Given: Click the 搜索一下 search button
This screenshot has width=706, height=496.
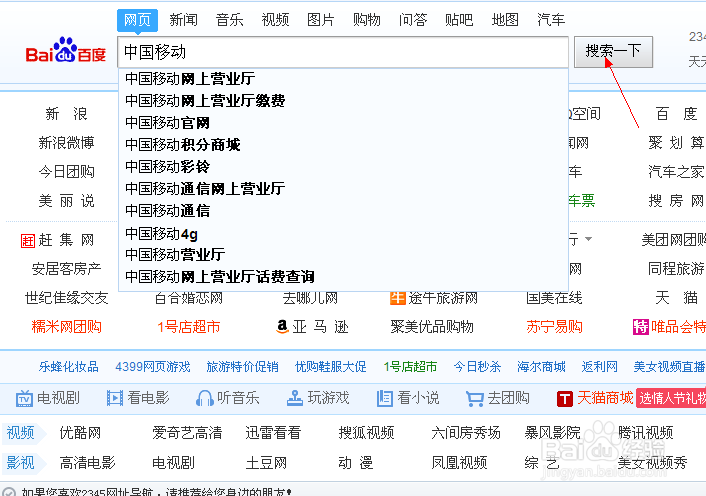Looking at the screenshot, I should pos(613,52).
